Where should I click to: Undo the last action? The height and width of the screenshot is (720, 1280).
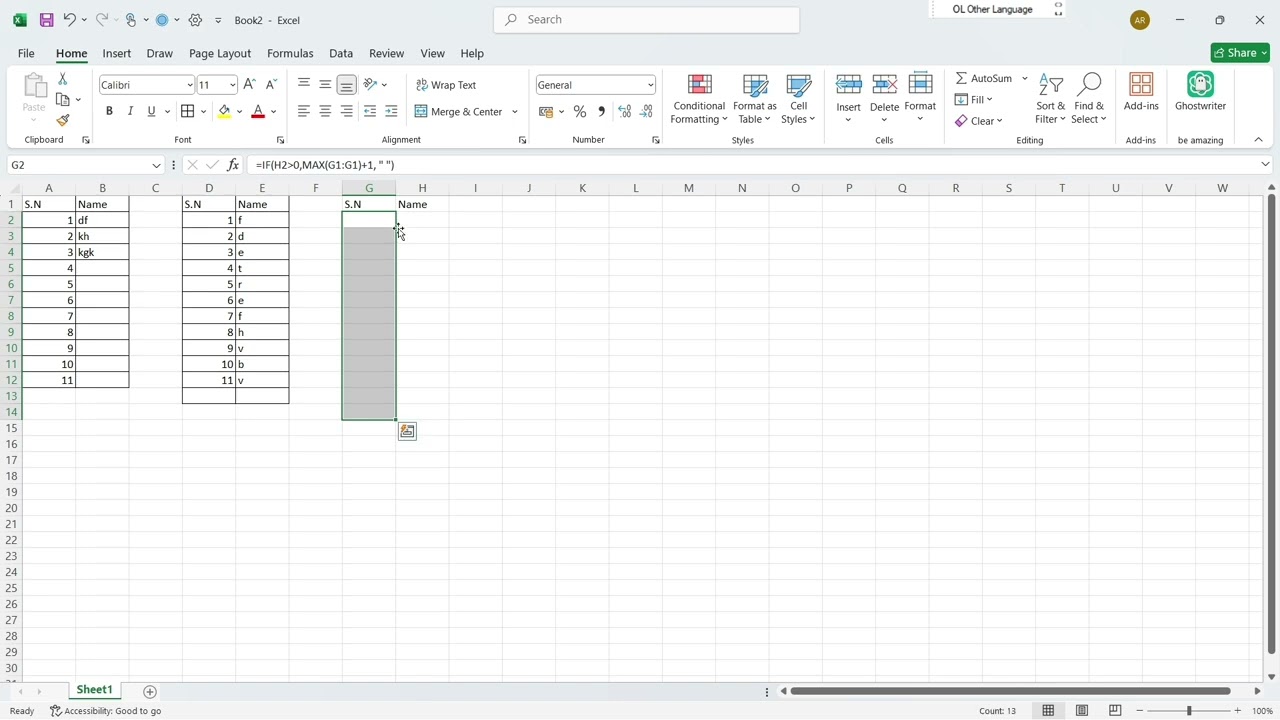[x=69, y=20]
